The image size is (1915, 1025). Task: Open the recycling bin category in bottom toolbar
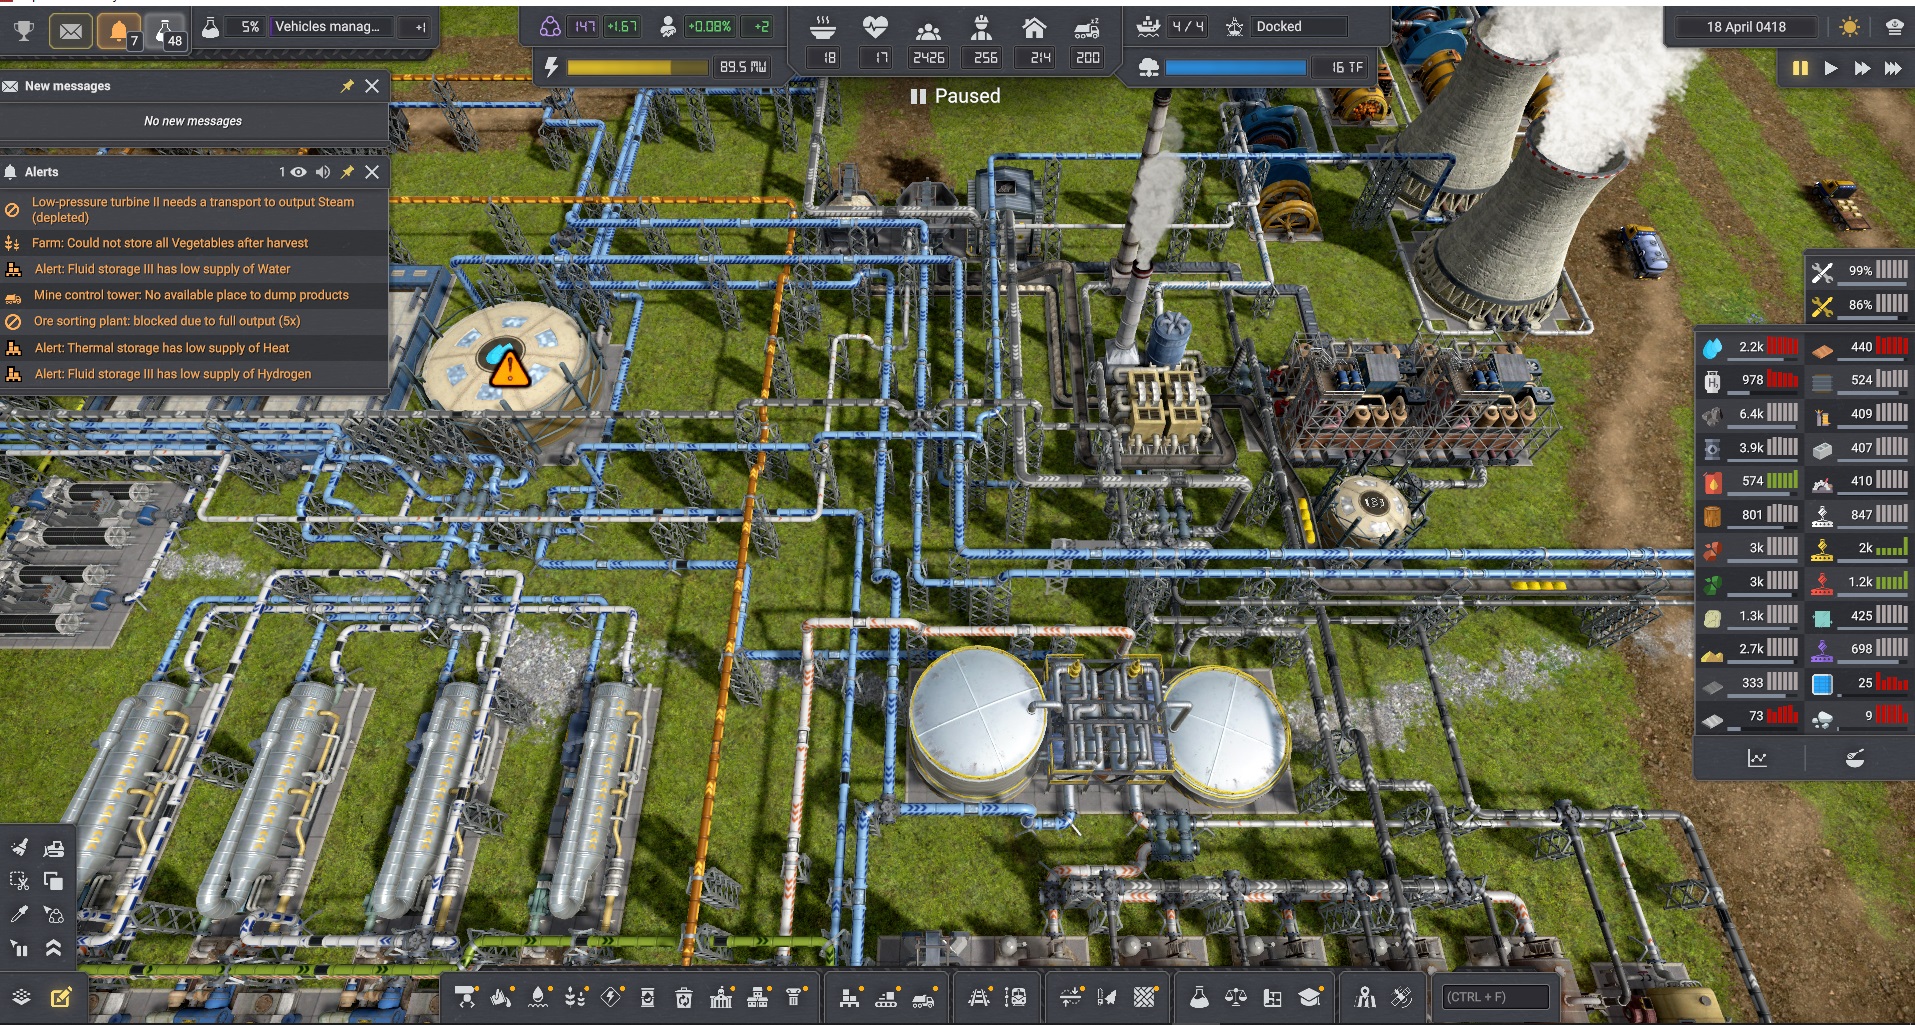tap(684, 996)
